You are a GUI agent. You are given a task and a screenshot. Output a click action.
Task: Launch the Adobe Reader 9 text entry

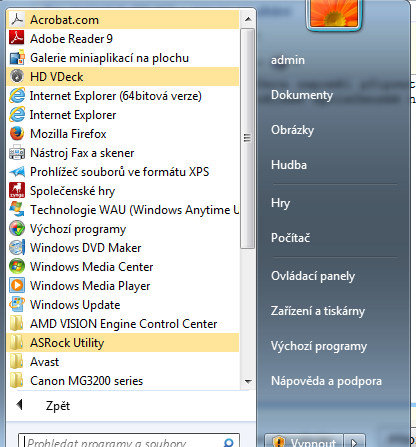[71, 39]
